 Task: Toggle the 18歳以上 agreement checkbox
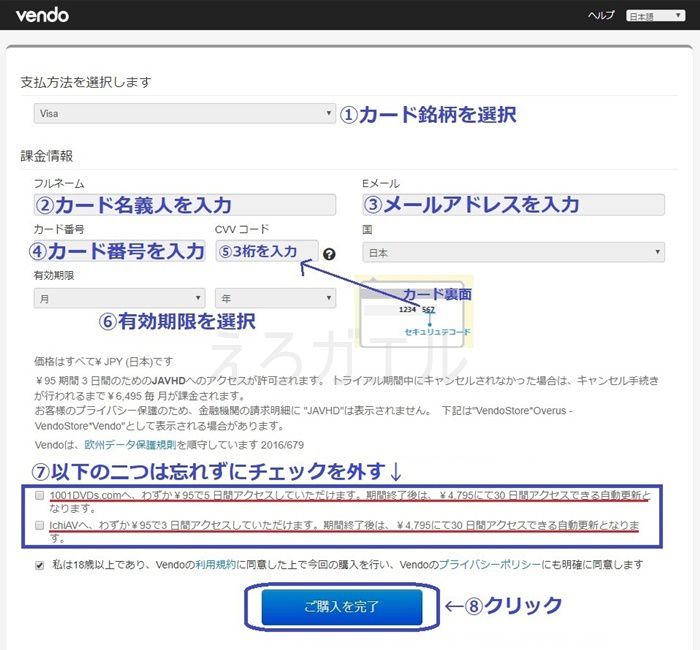(40, 566)
